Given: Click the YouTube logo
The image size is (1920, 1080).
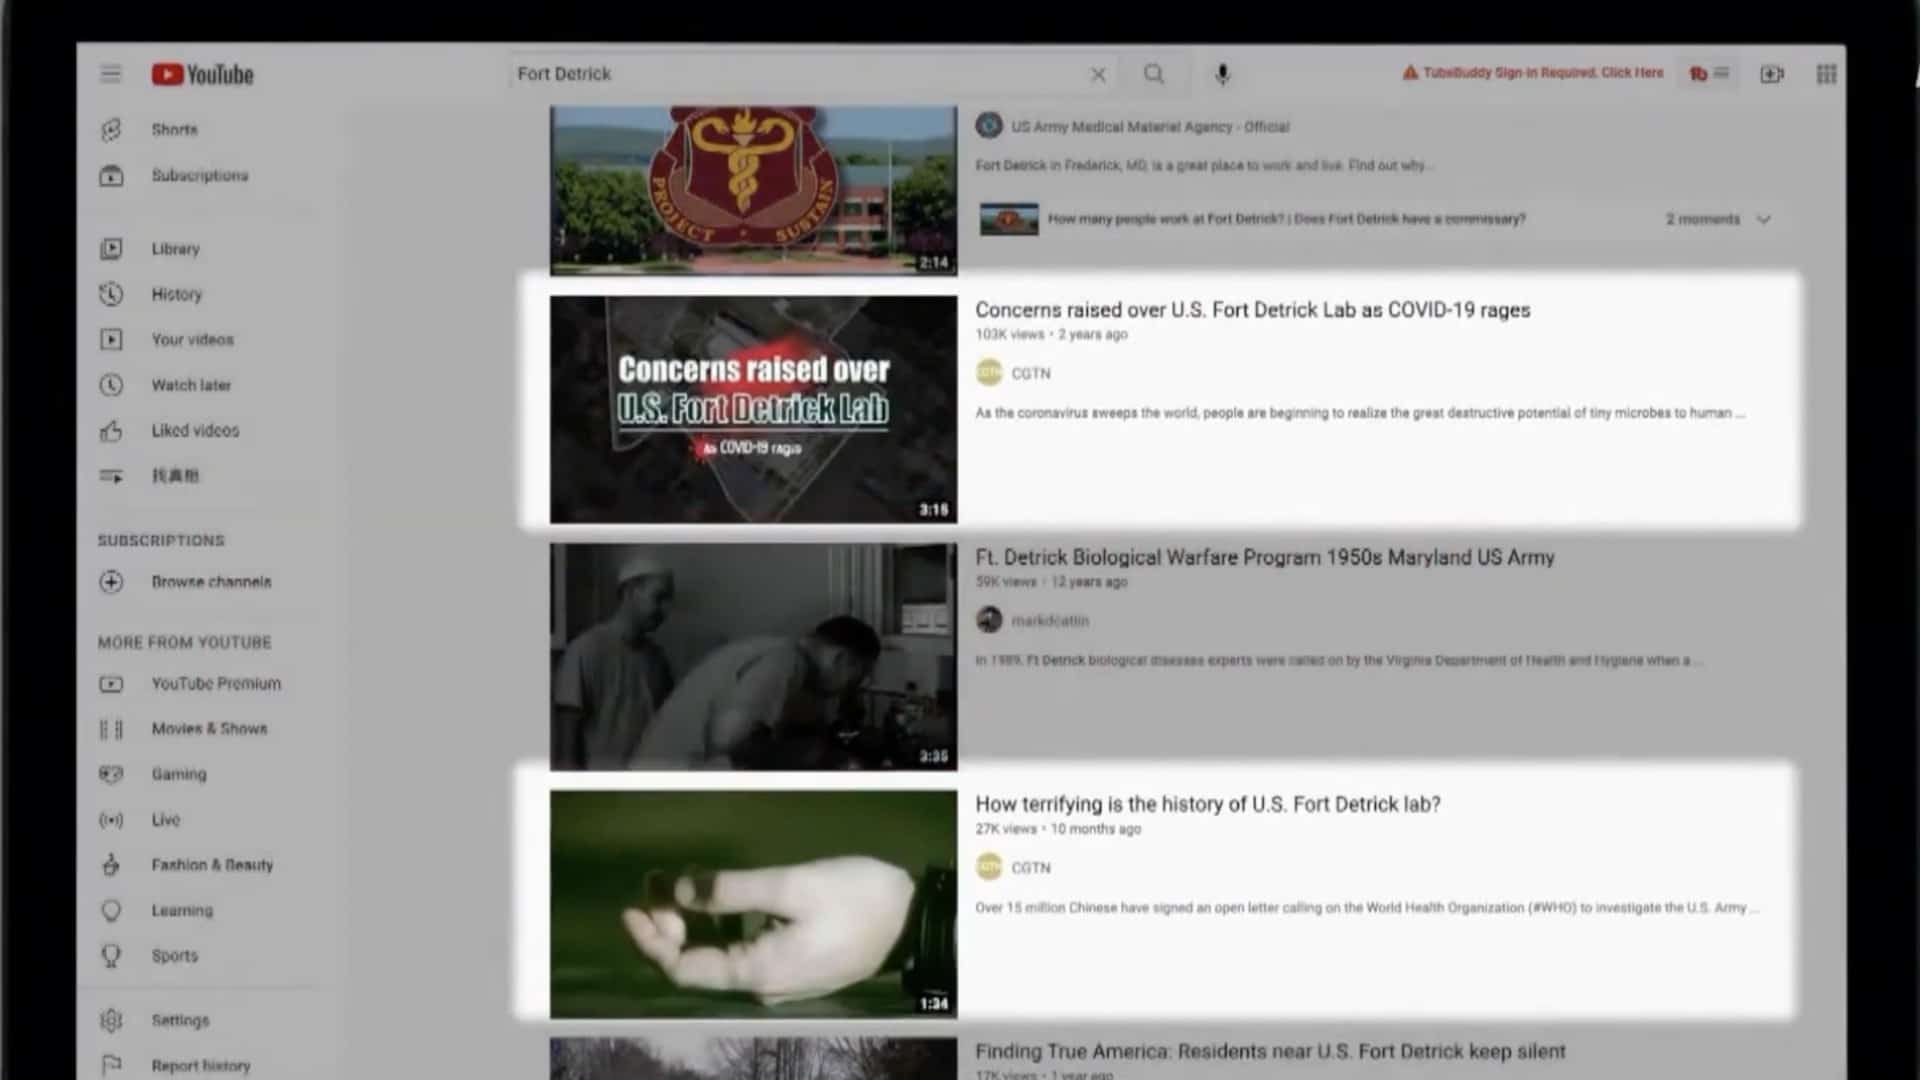Looking at the screenshot, I should (203, 75).
